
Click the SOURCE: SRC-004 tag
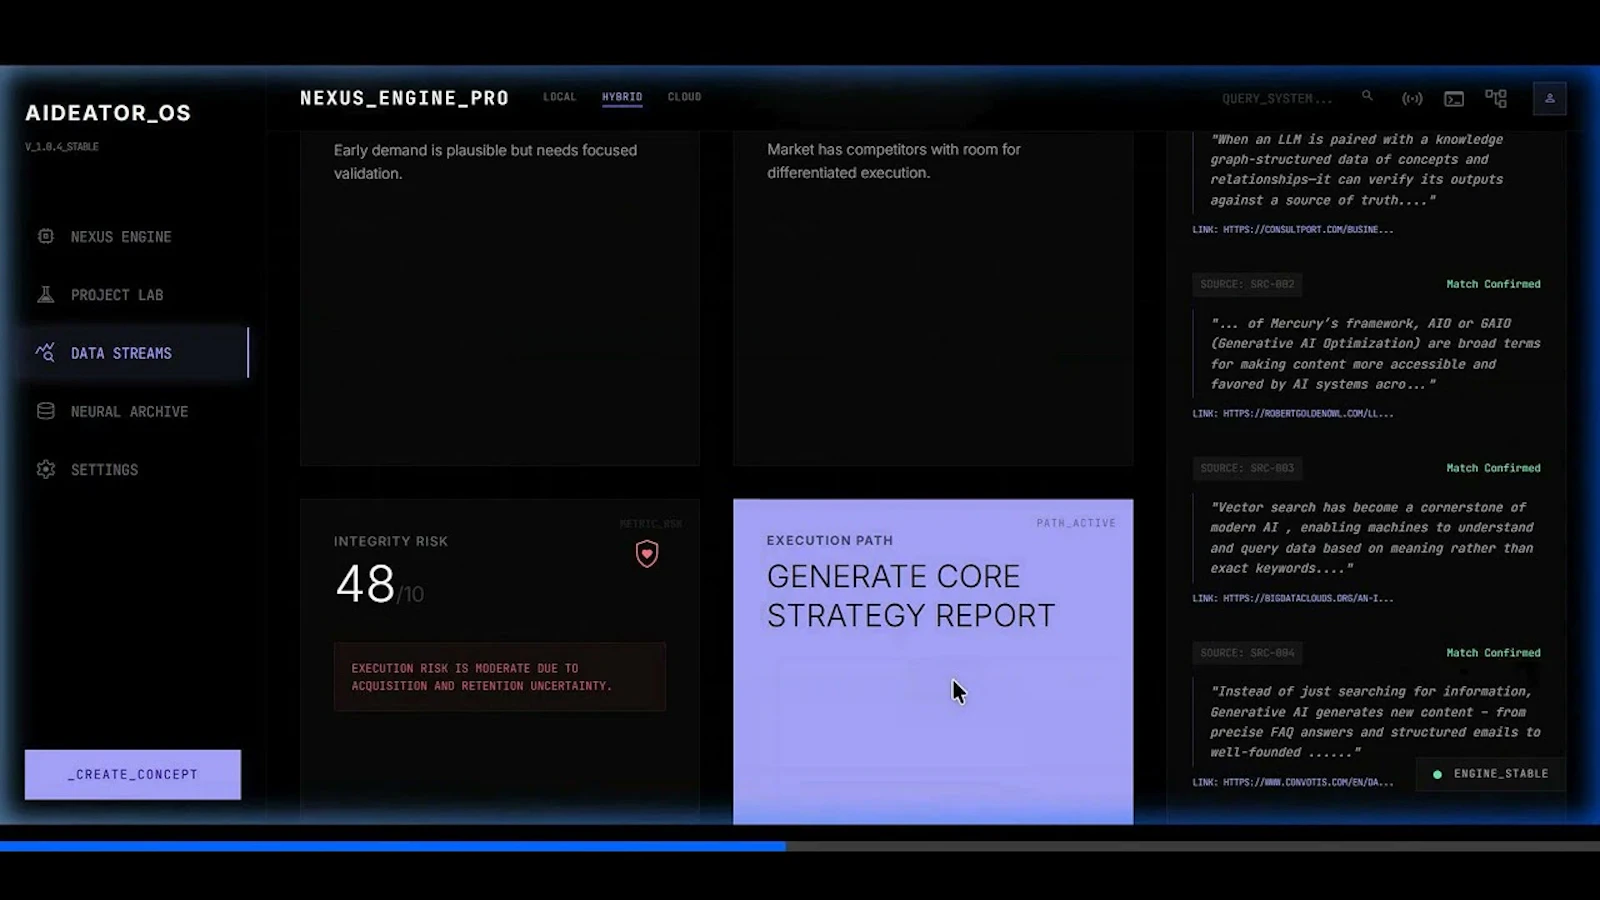pyautogui.click(x=1247, y=653)
